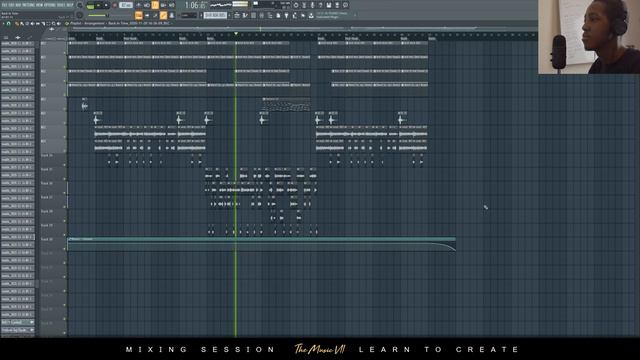Click the playlist horizontal scrollbar
Image resolution: width=640 pixels, height=360 pixels.
coord(273,29)
